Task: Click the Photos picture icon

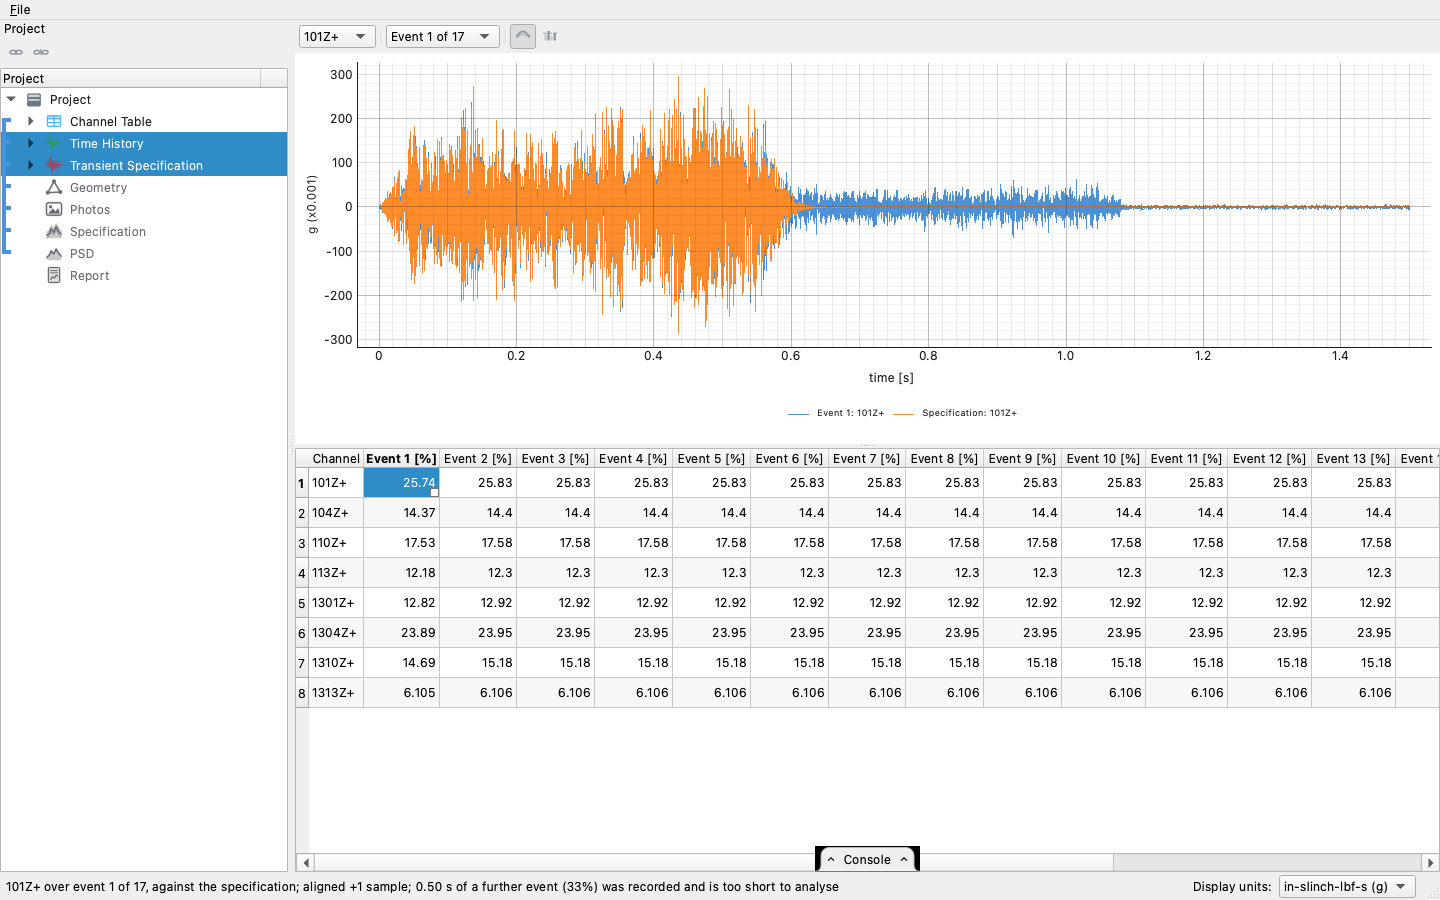Action: 54,209
